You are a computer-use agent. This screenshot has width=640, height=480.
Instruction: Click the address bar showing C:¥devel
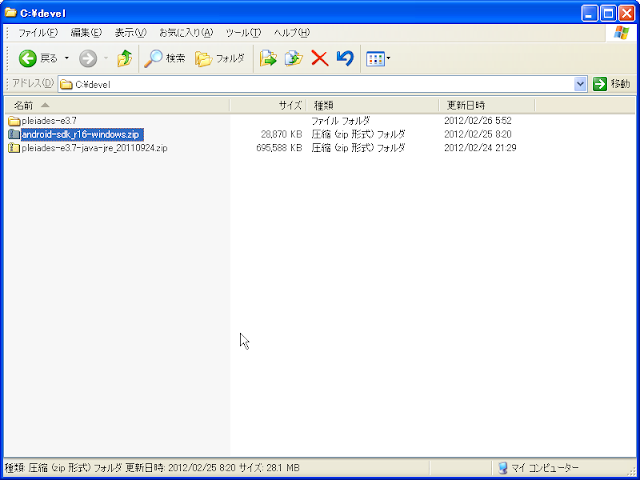click(322, 84)
